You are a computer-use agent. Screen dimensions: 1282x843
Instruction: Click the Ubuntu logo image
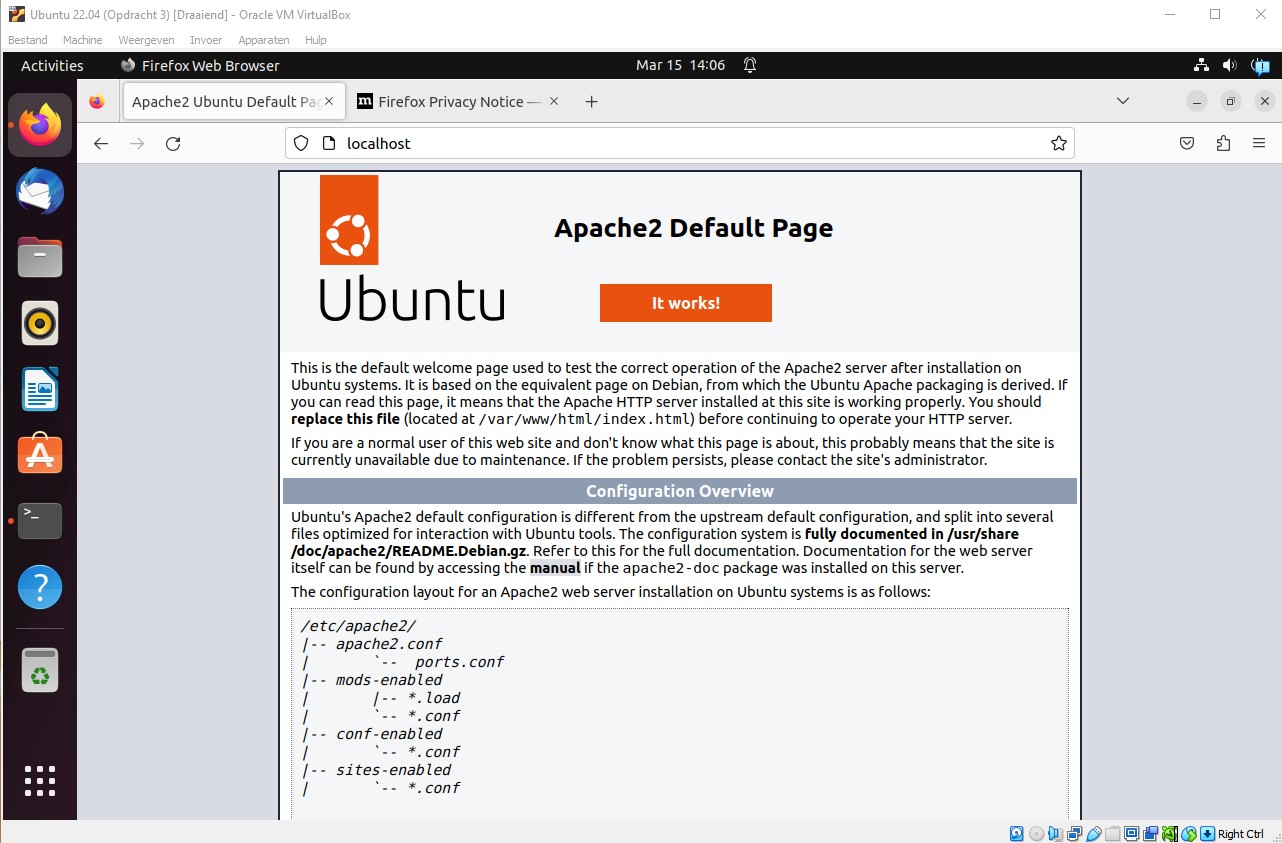411,248
